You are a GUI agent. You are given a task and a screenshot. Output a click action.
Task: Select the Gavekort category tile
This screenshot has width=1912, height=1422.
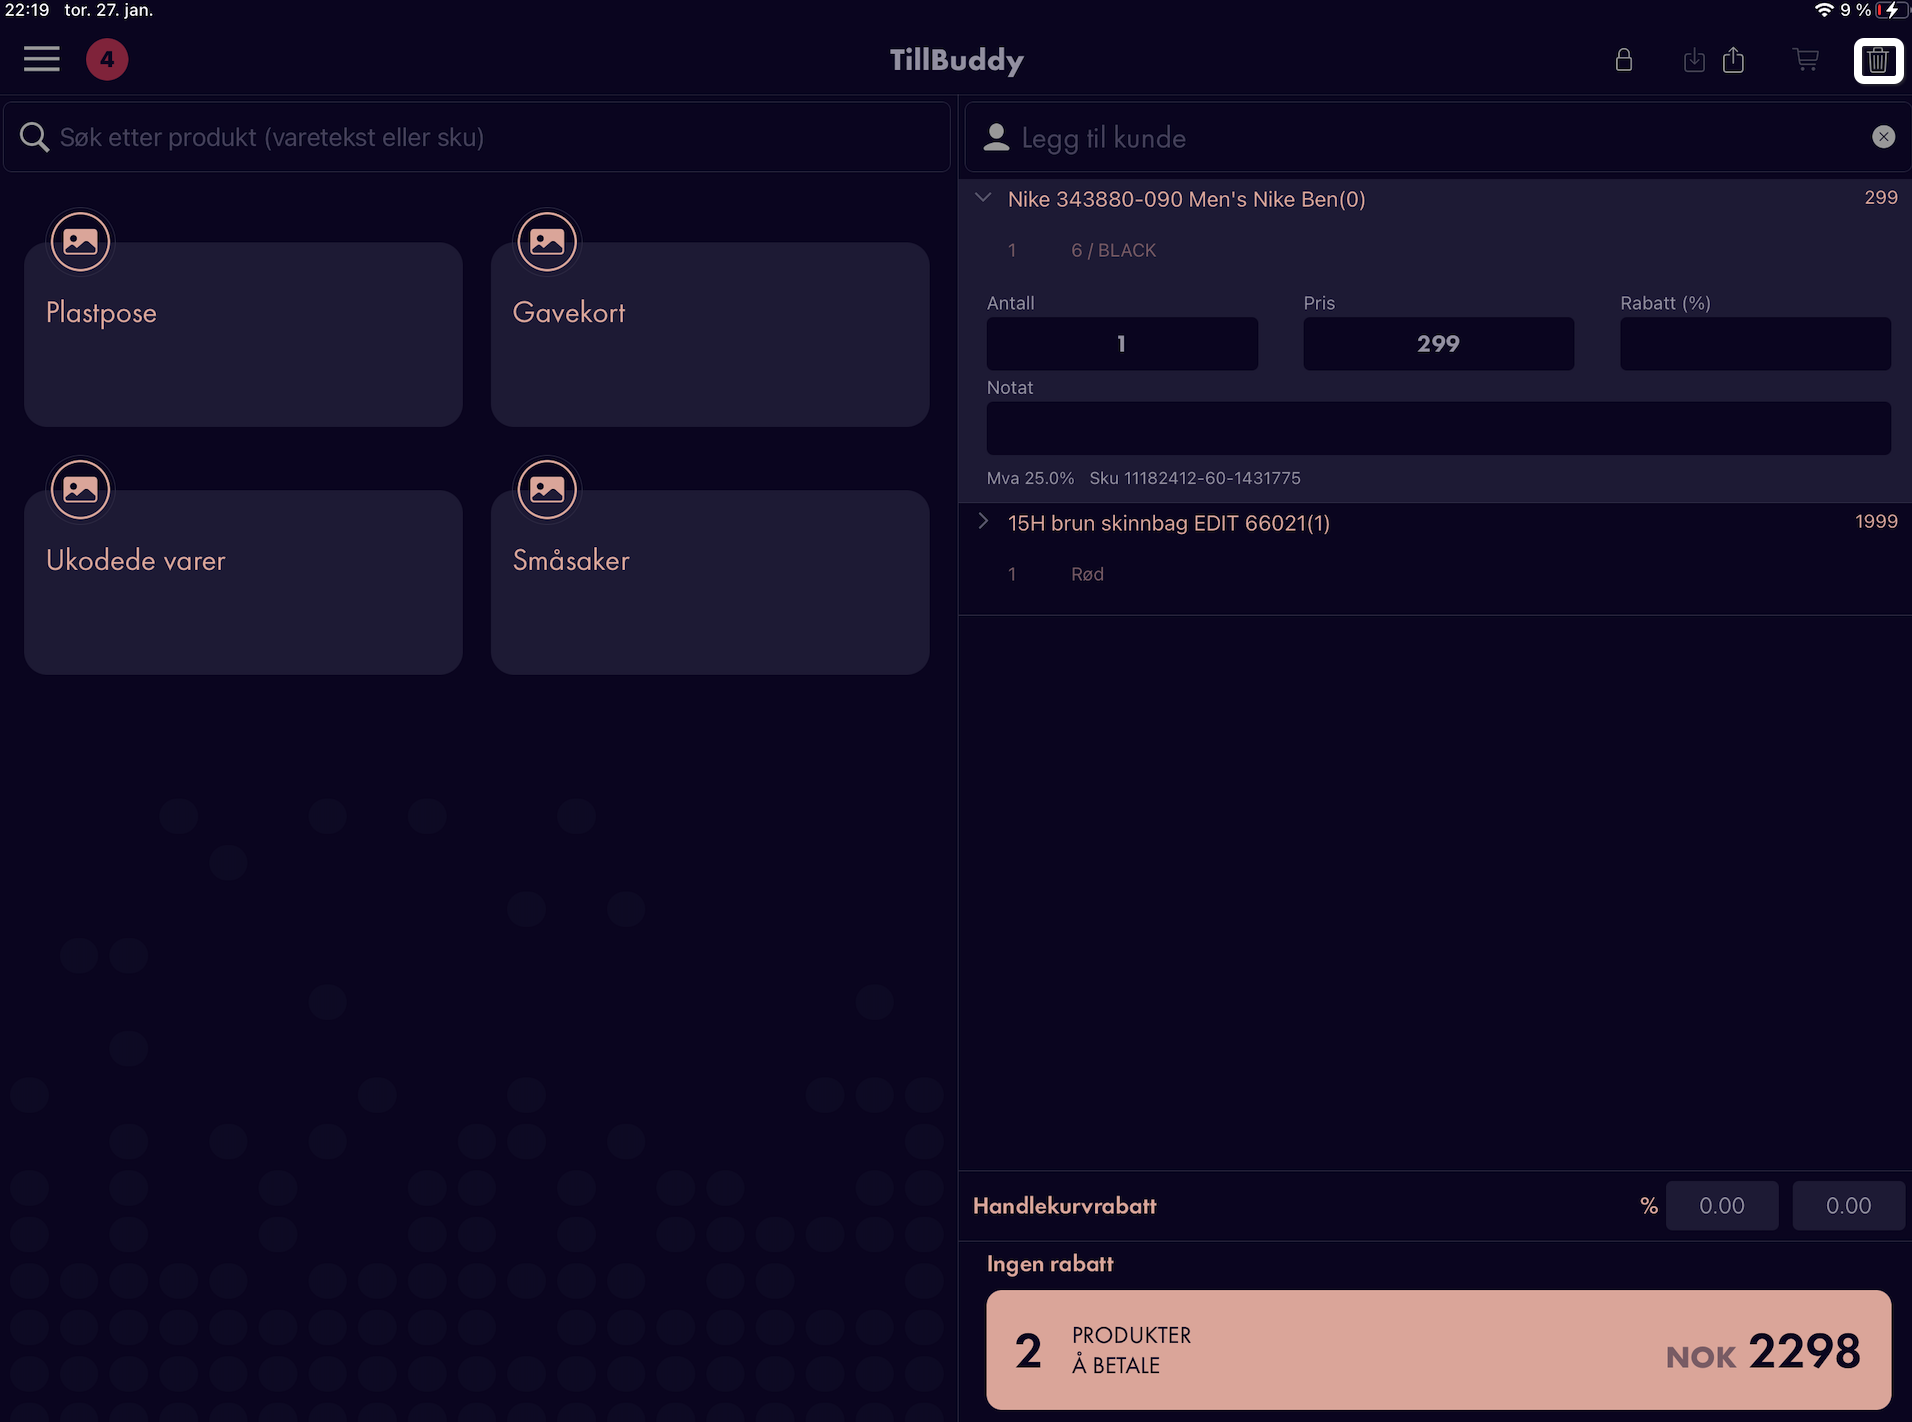tap(710, 334)
